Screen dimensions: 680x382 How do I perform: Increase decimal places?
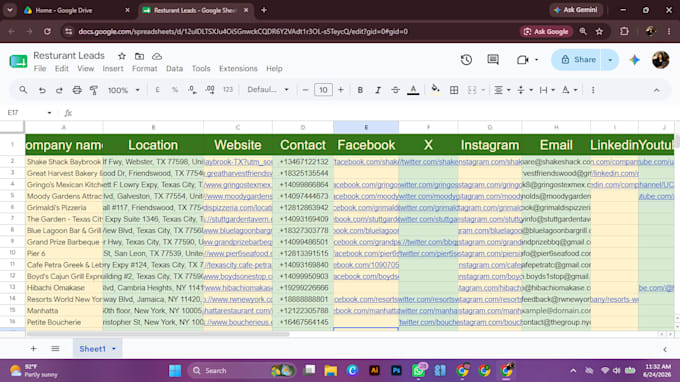pyautogui.click(x=210, y=90)
